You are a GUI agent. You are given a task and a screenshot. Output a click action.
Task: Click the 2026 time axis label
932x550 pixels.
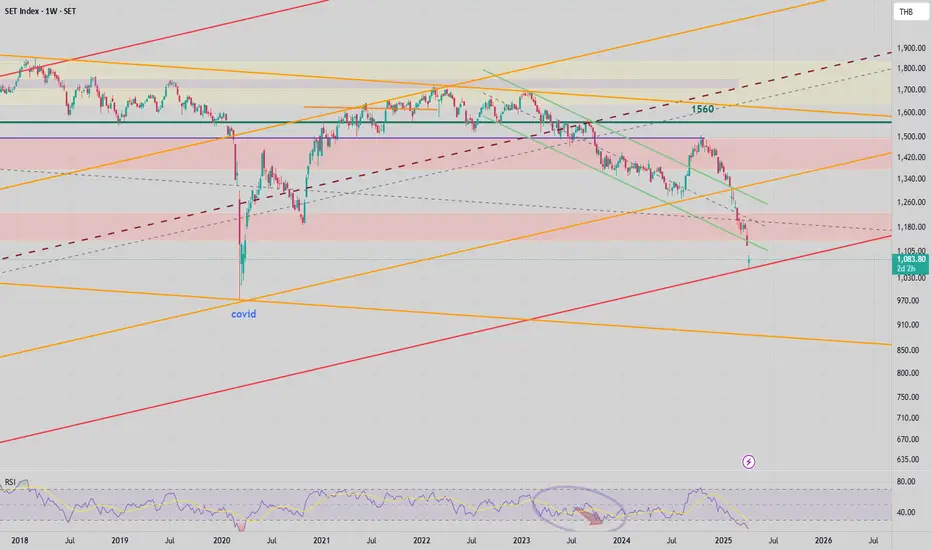click(x=823, y=540)
